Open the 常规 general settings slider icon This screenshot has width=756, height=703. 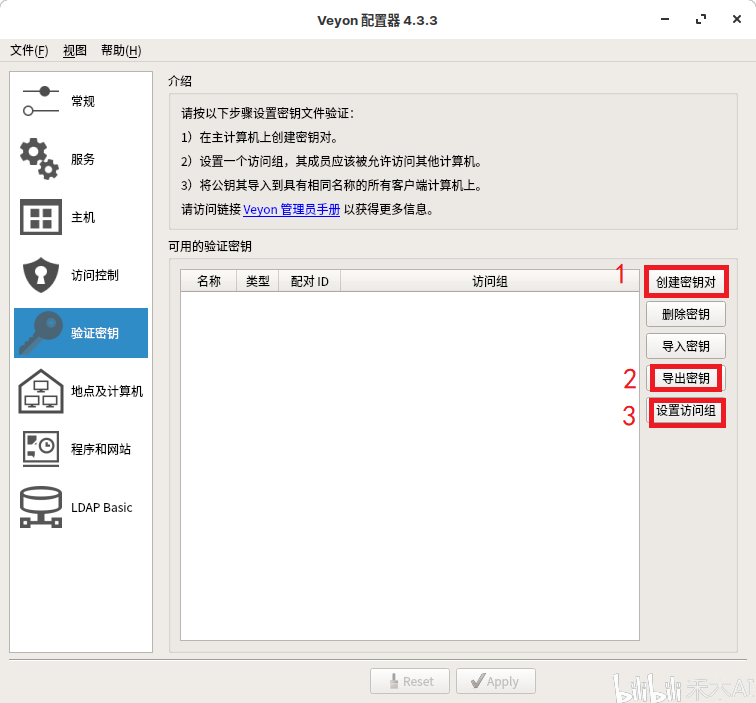(x=41, y=101)
